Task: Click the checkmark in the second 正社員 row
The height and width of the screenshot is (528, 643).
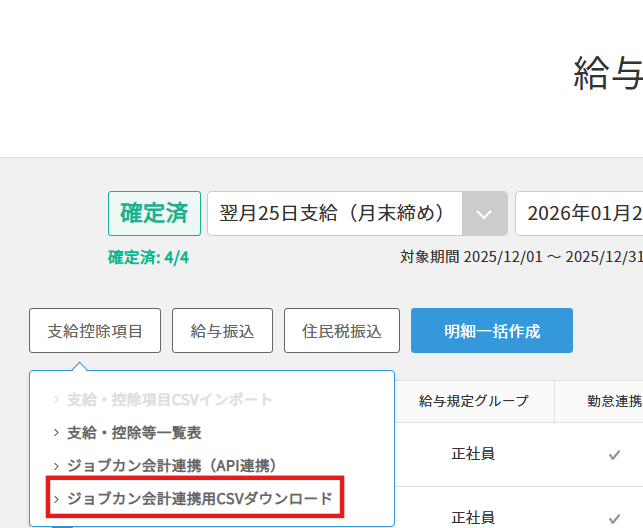Action: tap(614, 519)
